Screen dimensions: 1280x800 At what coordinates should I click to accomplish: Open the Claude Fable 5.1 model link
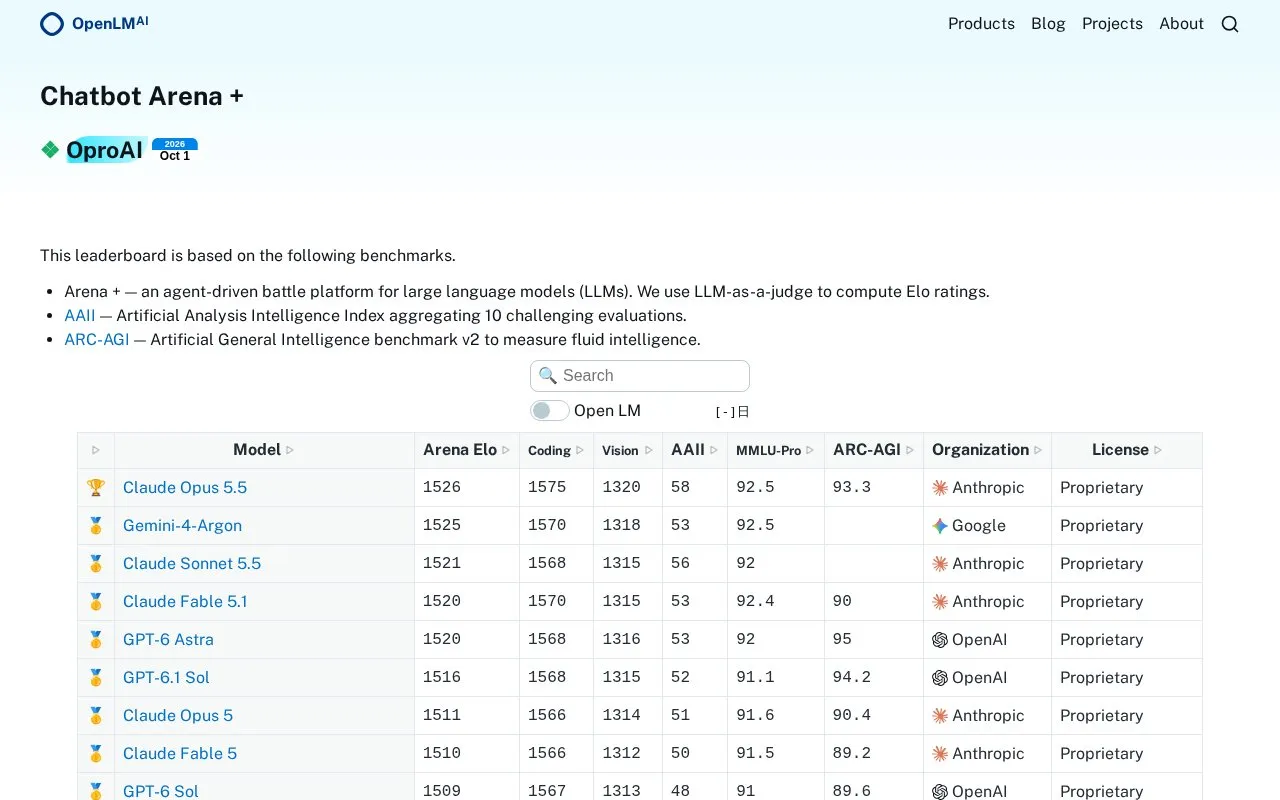coord(185,602)
